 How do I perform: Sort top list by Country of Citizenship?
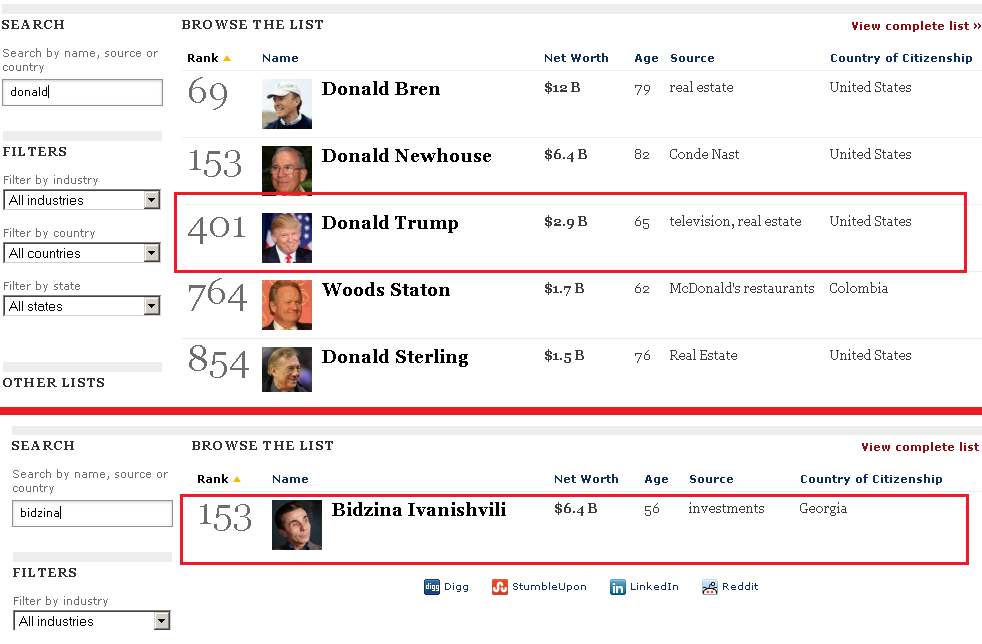(900, 58)
